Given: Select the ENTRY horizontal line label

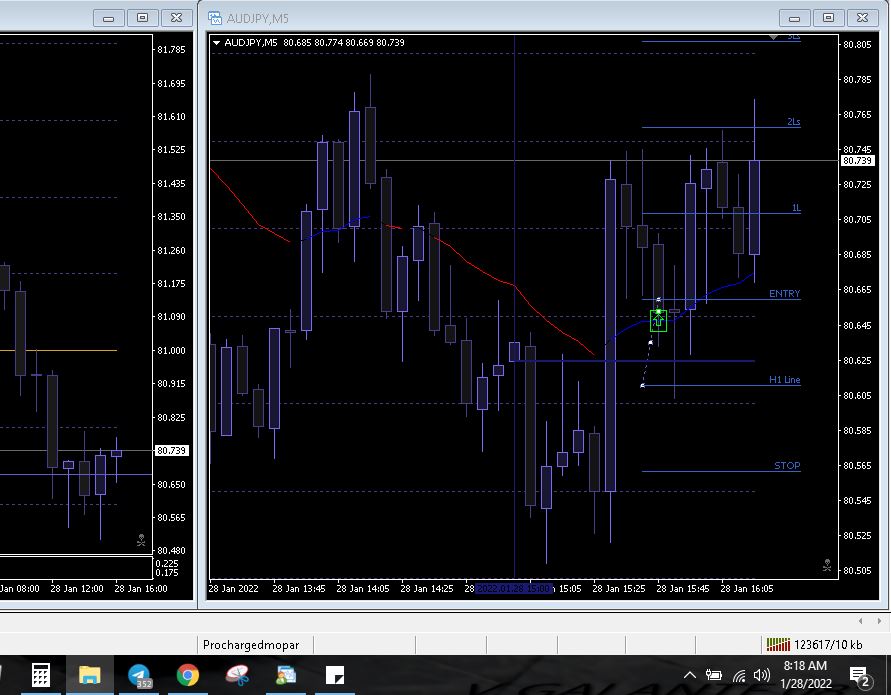Looking at the screenshot, I should click(784, 294).
